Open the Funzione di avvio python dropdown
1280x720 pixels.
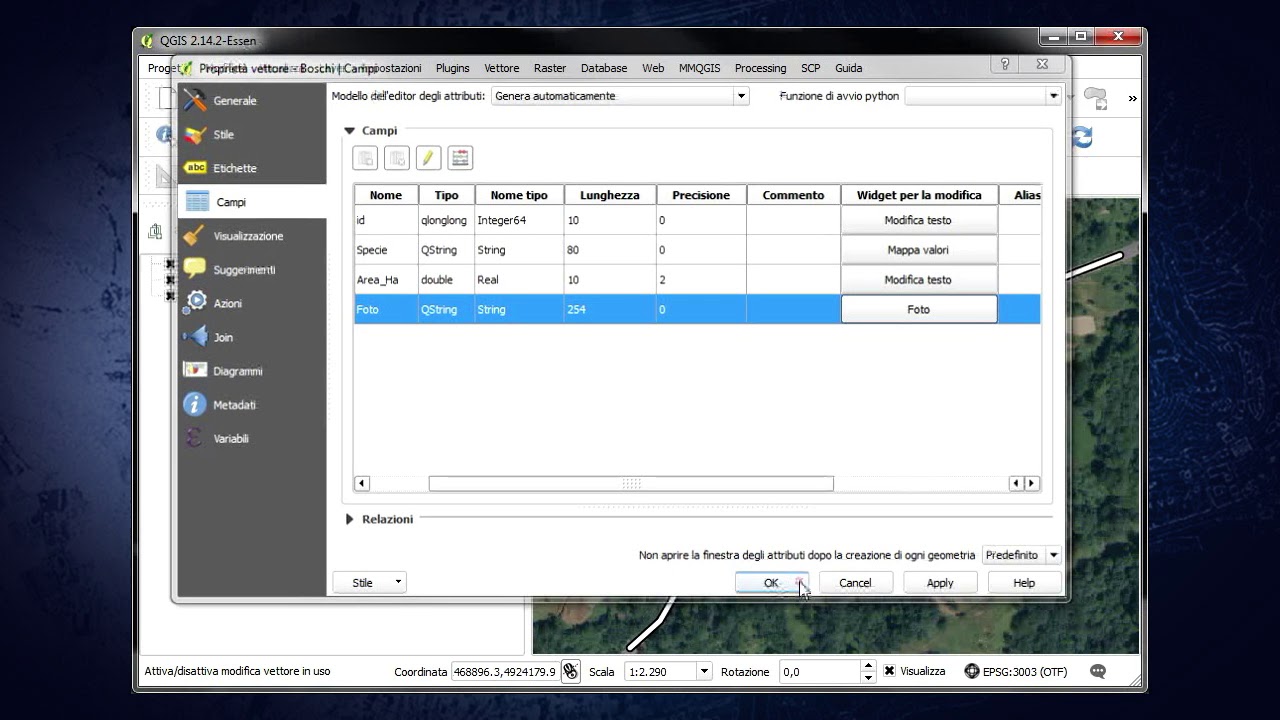pyautogui.click(x=983, y=96)
